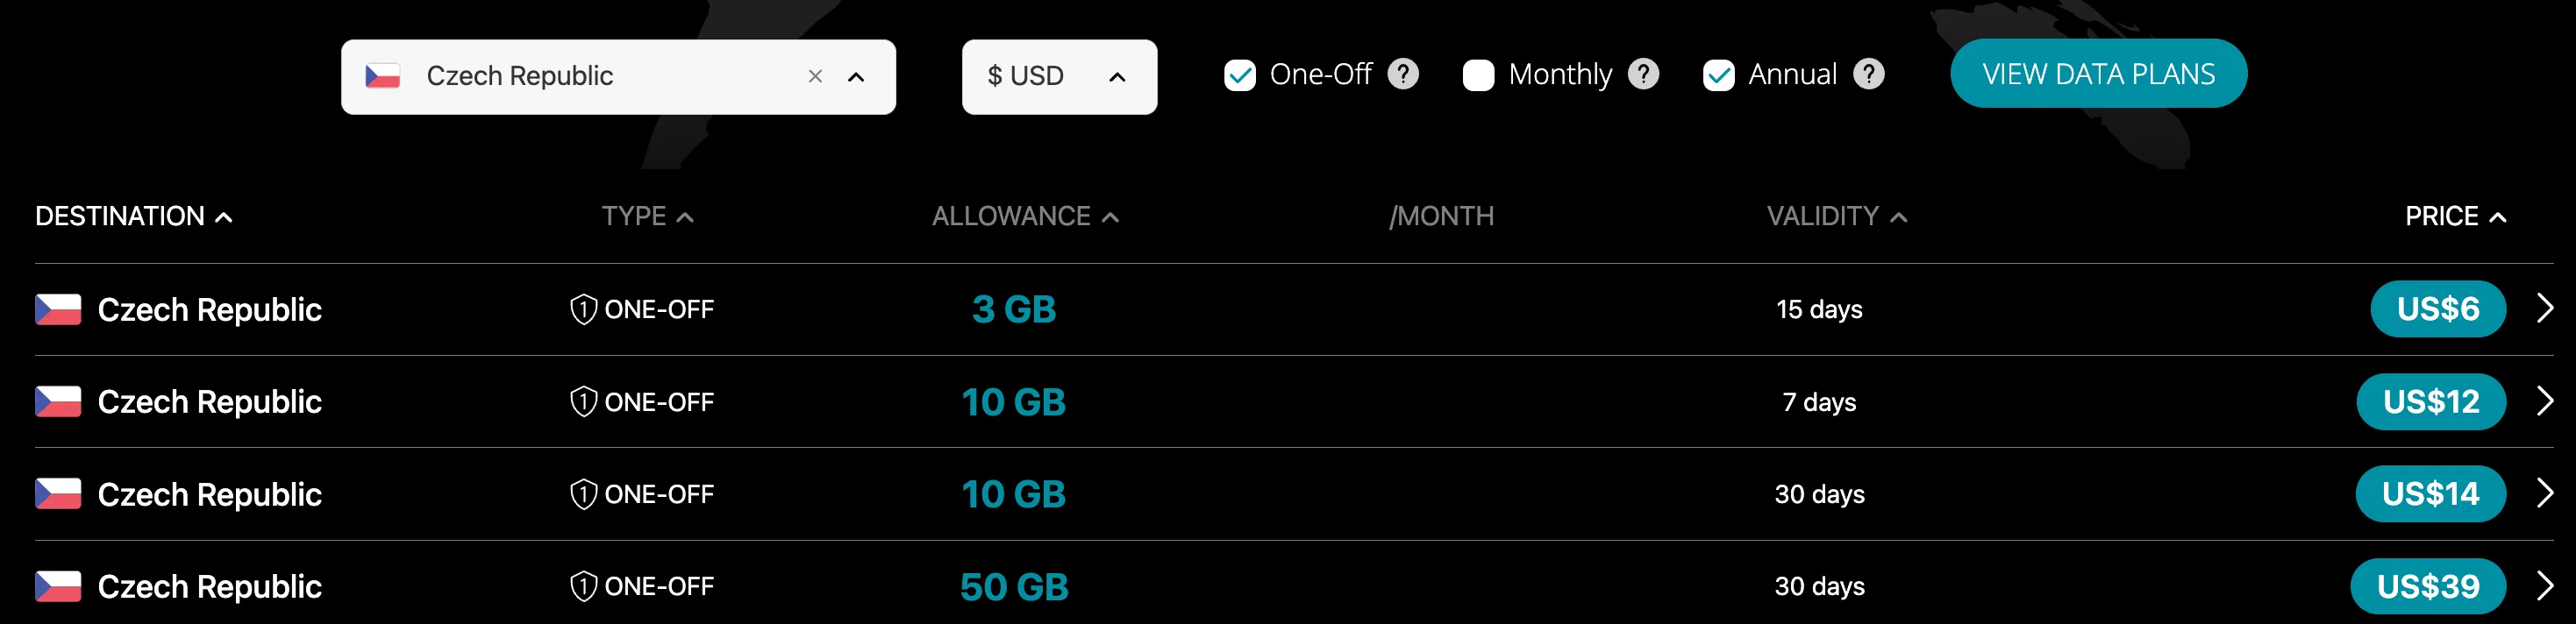Click the Czech flag in the 3 GB row
The image size is (2576, 624).
[58, 309]
